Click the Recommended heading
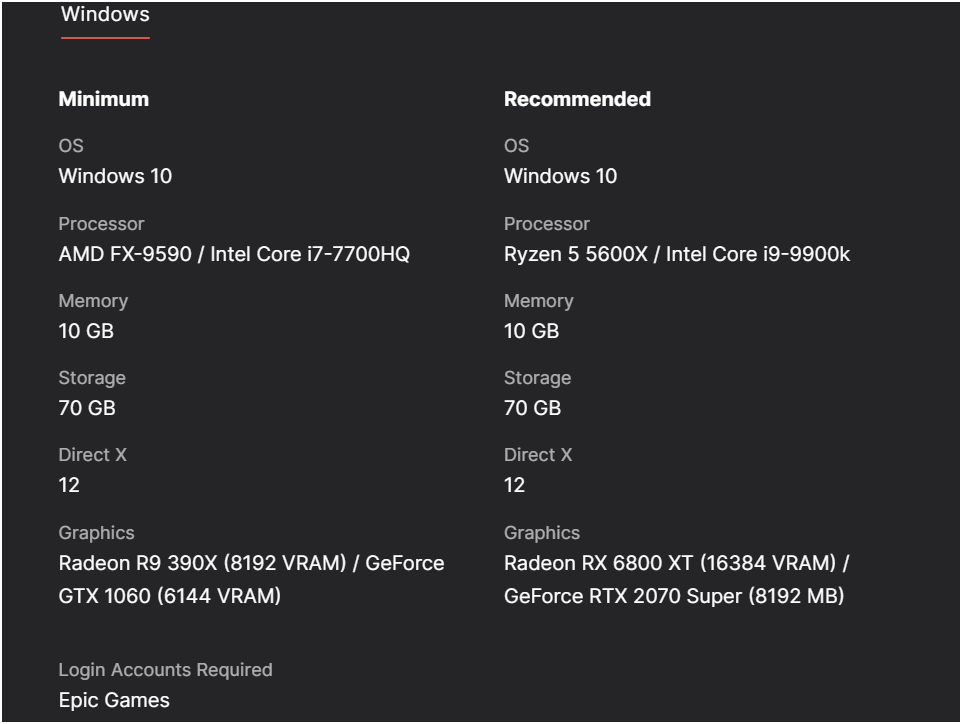The image size is (962, 724). pos(577,99)
